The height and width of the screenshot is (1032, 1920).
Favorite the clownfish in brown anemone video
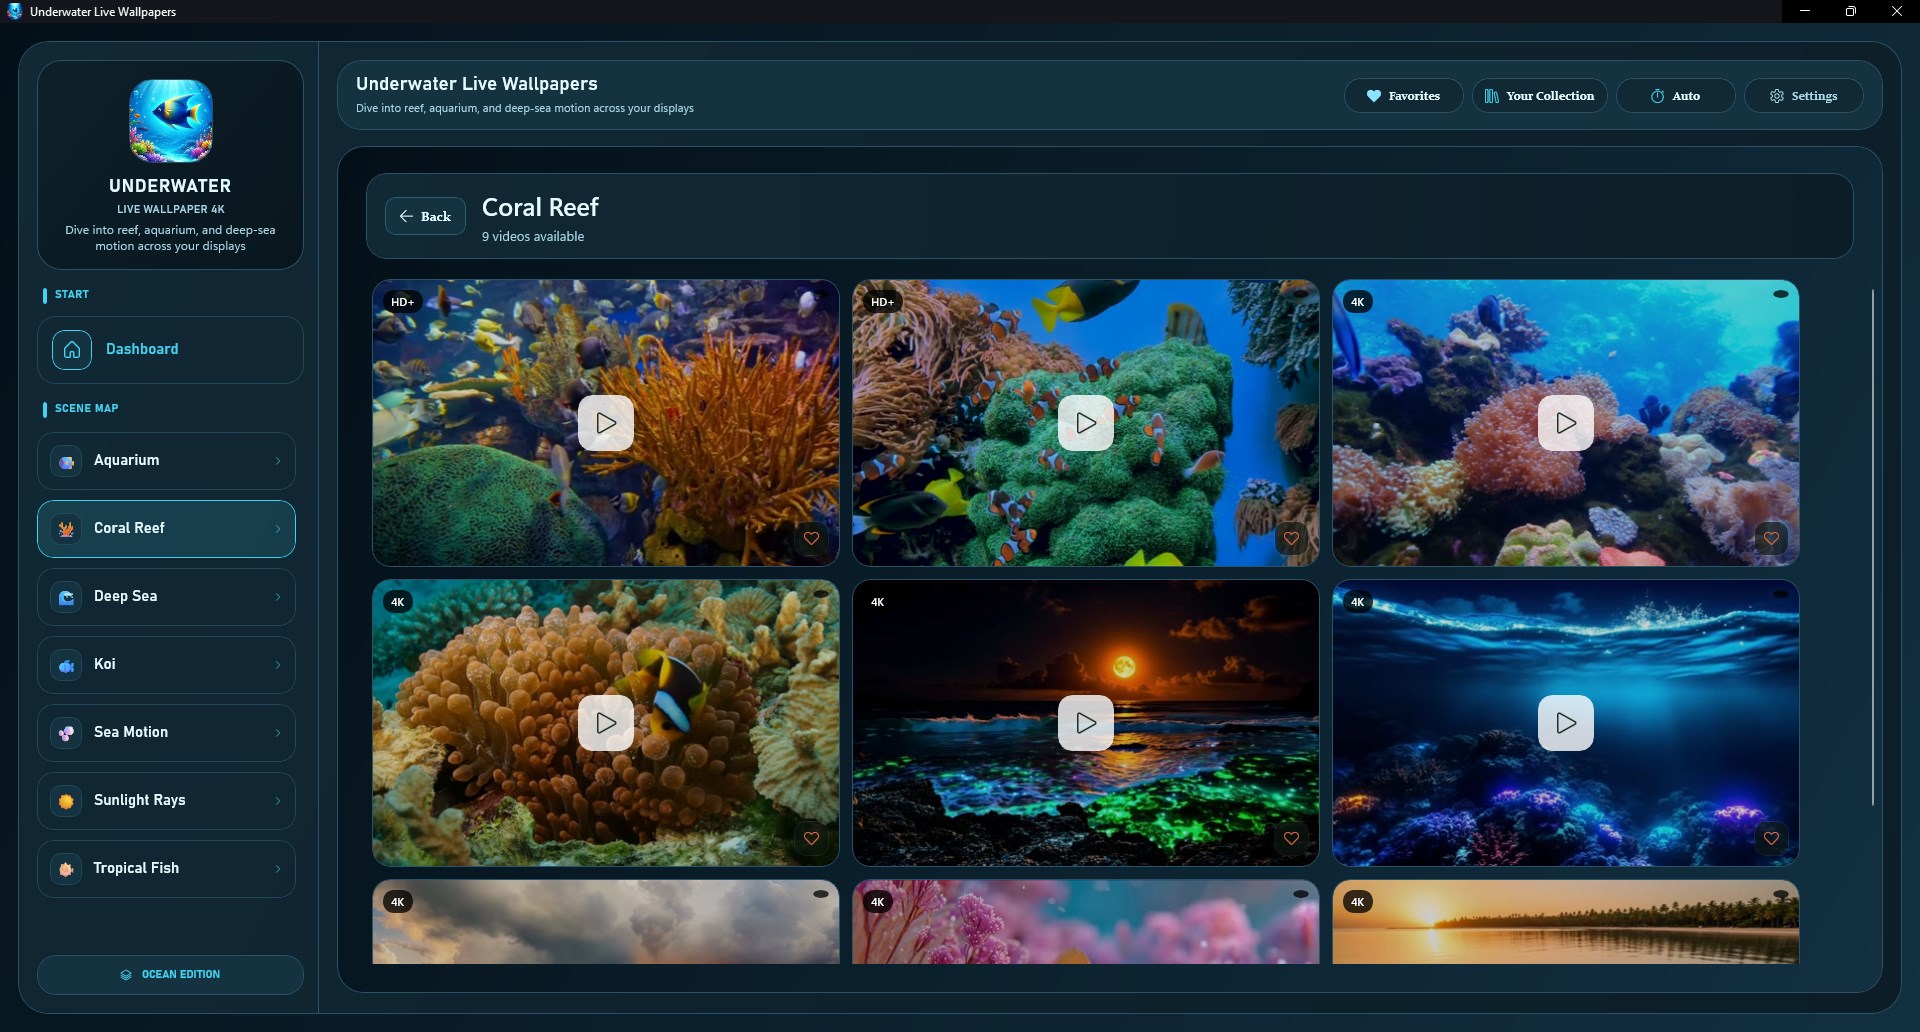[811, 839]
